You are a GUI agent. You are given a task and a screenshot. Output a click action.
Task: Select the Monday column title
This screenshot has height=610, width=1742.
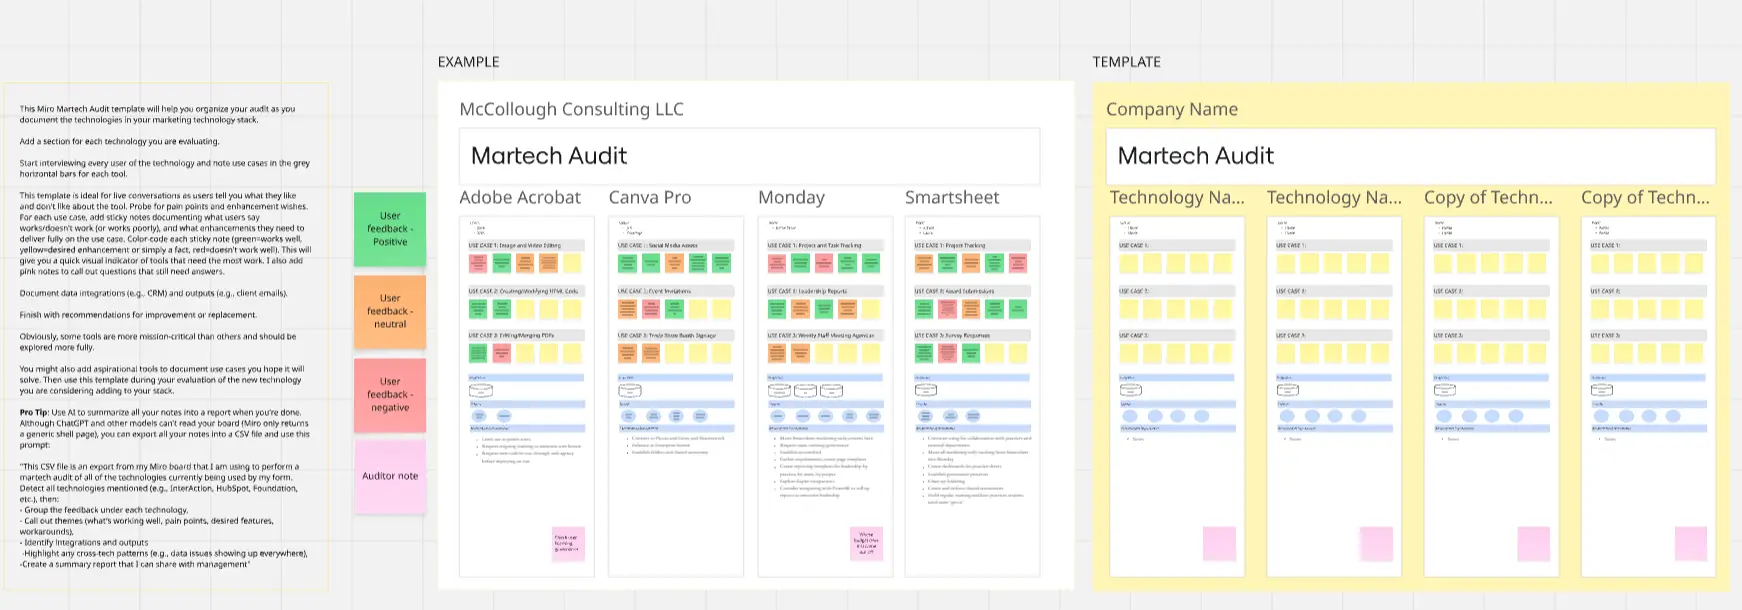(x=791, y=198)
